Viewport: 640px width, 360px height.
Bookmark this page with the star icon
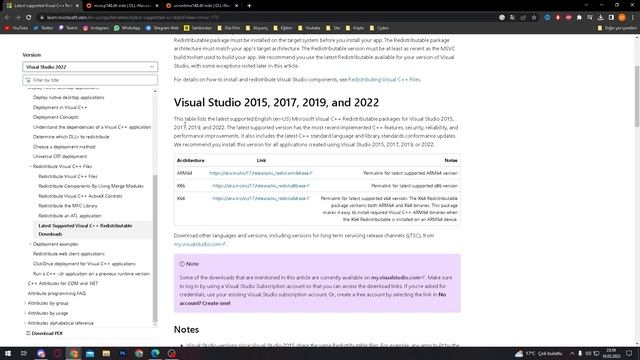534,17
